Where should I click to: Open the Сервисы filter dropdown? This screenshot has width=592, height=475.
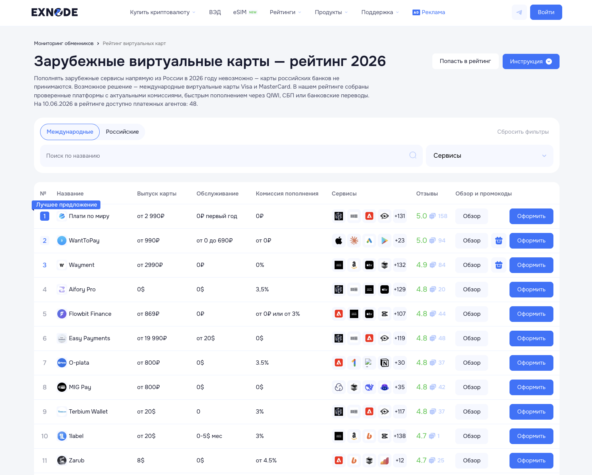pyautogui.click(x=489, y=156)
